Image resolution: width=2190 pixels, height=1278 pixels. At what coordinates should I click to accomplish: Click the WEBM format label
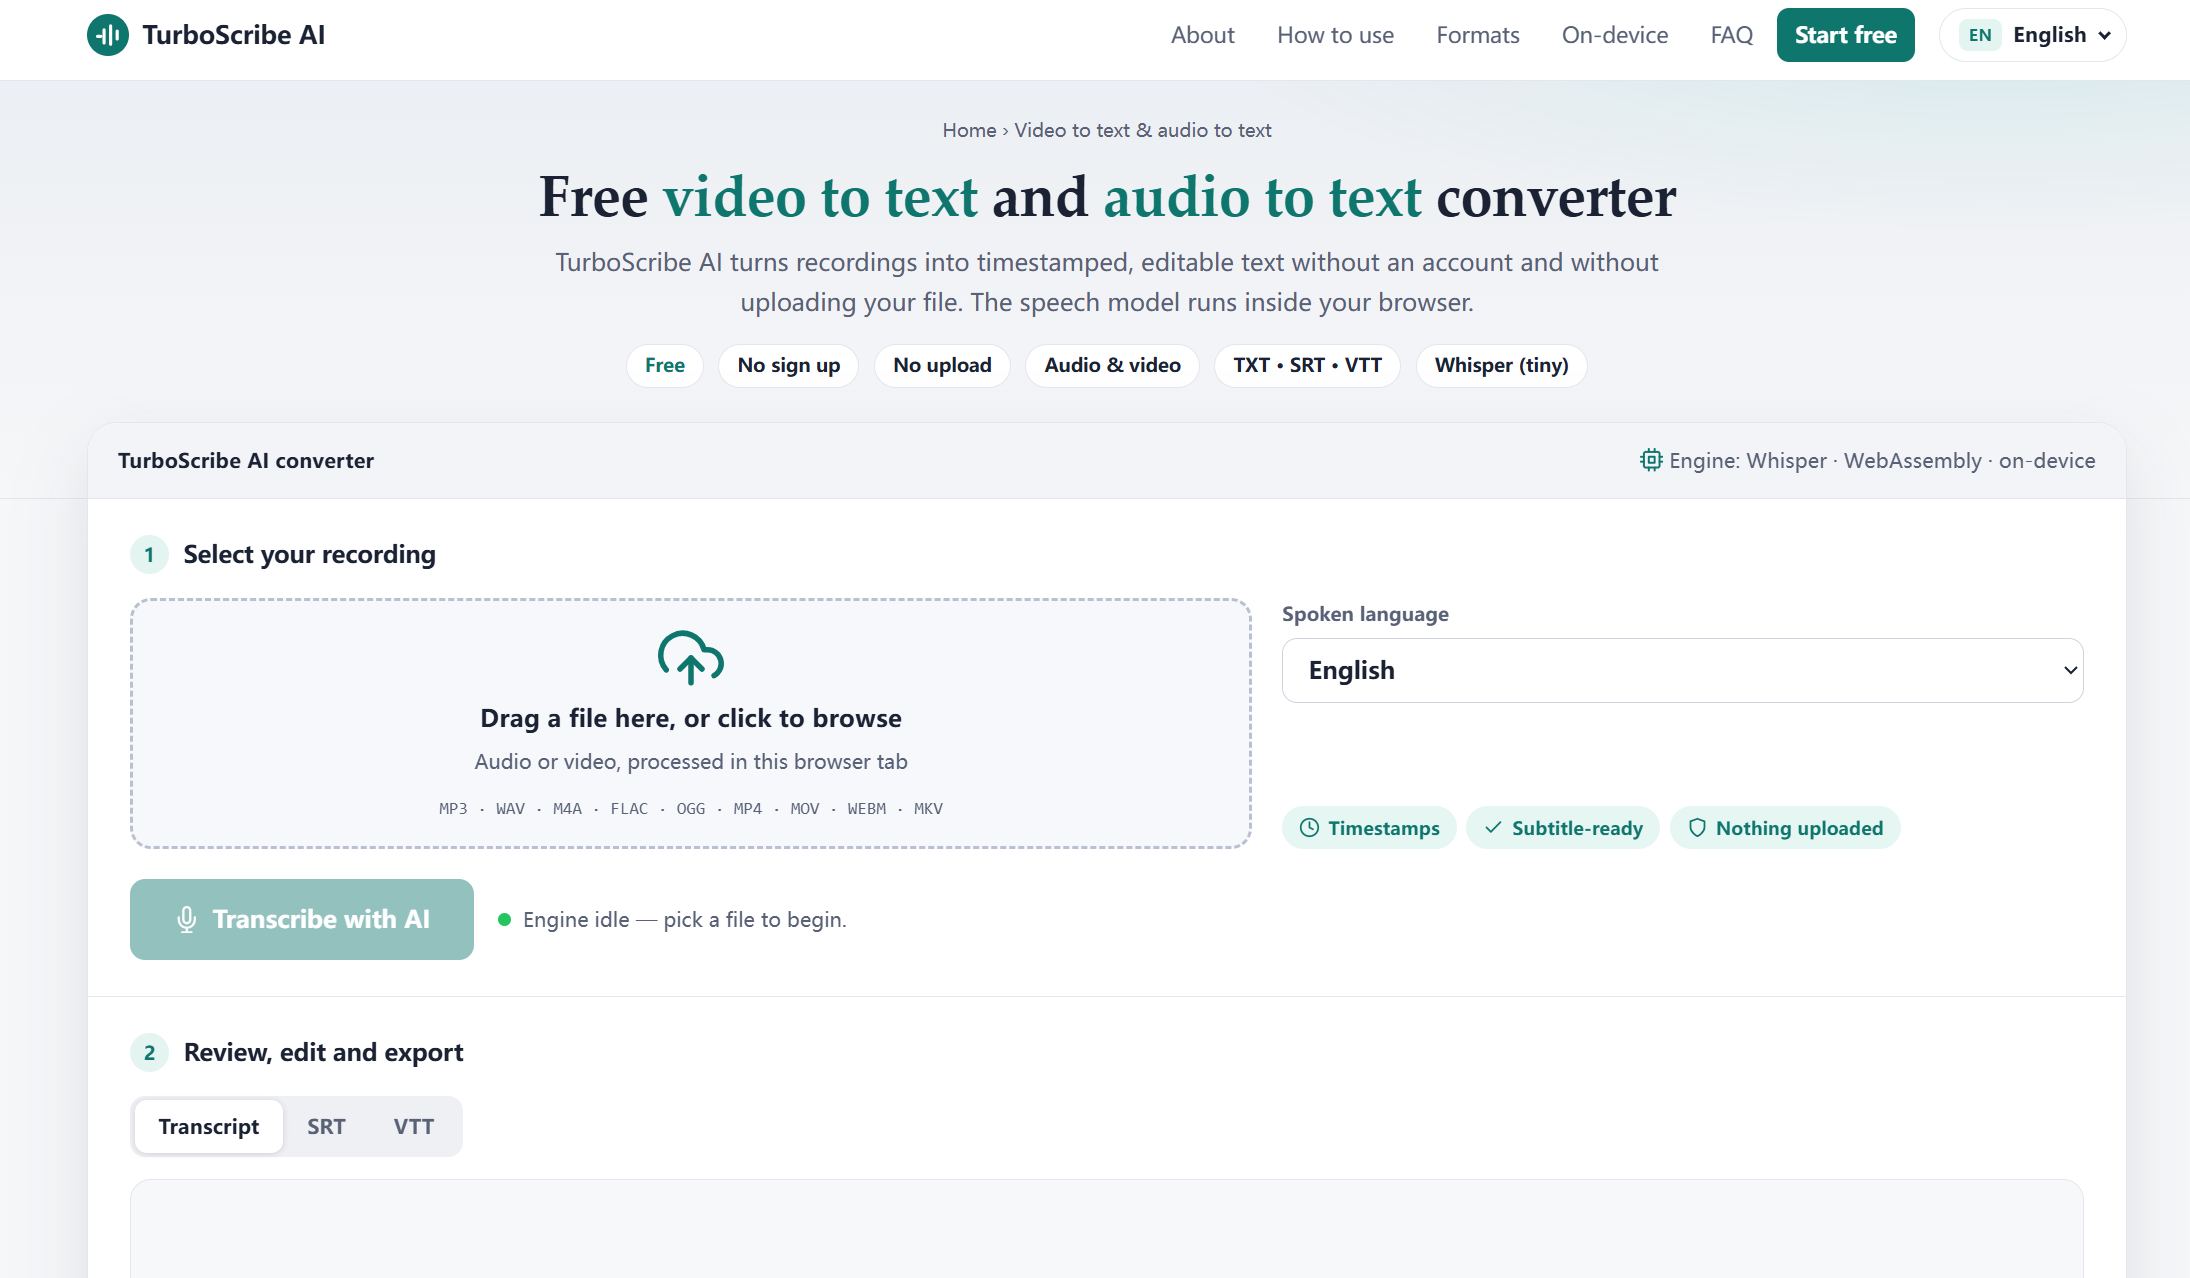click(867, 808)
